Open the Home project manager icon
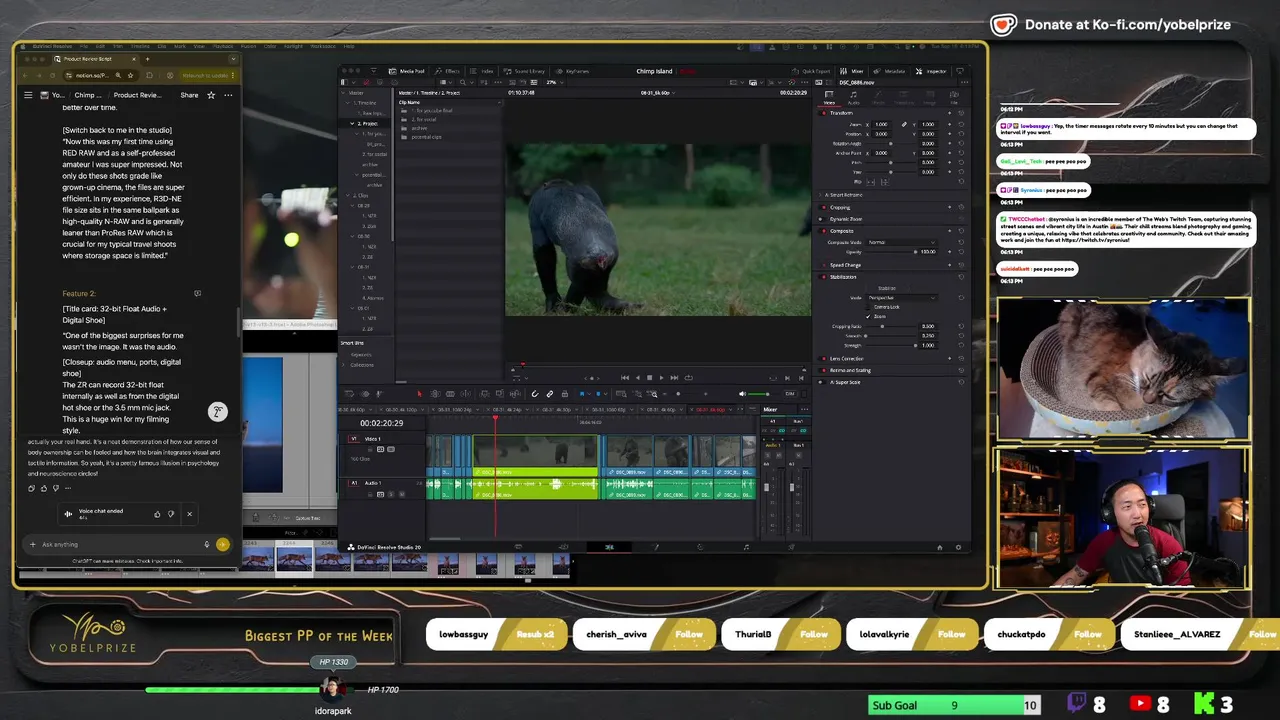Image resolution: width=1280 pixels, height=720 pixels. (939, 547)
